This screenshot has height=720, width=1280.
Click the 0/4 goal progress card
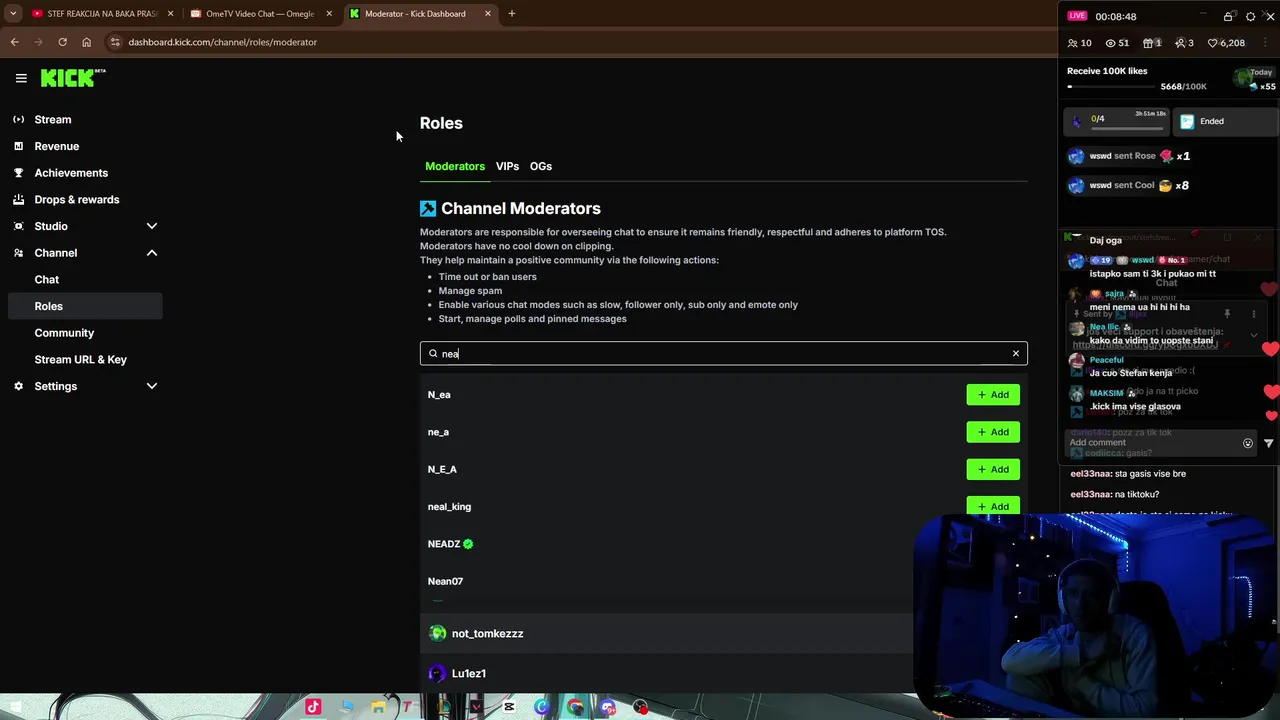click(x=1115, y=122)
